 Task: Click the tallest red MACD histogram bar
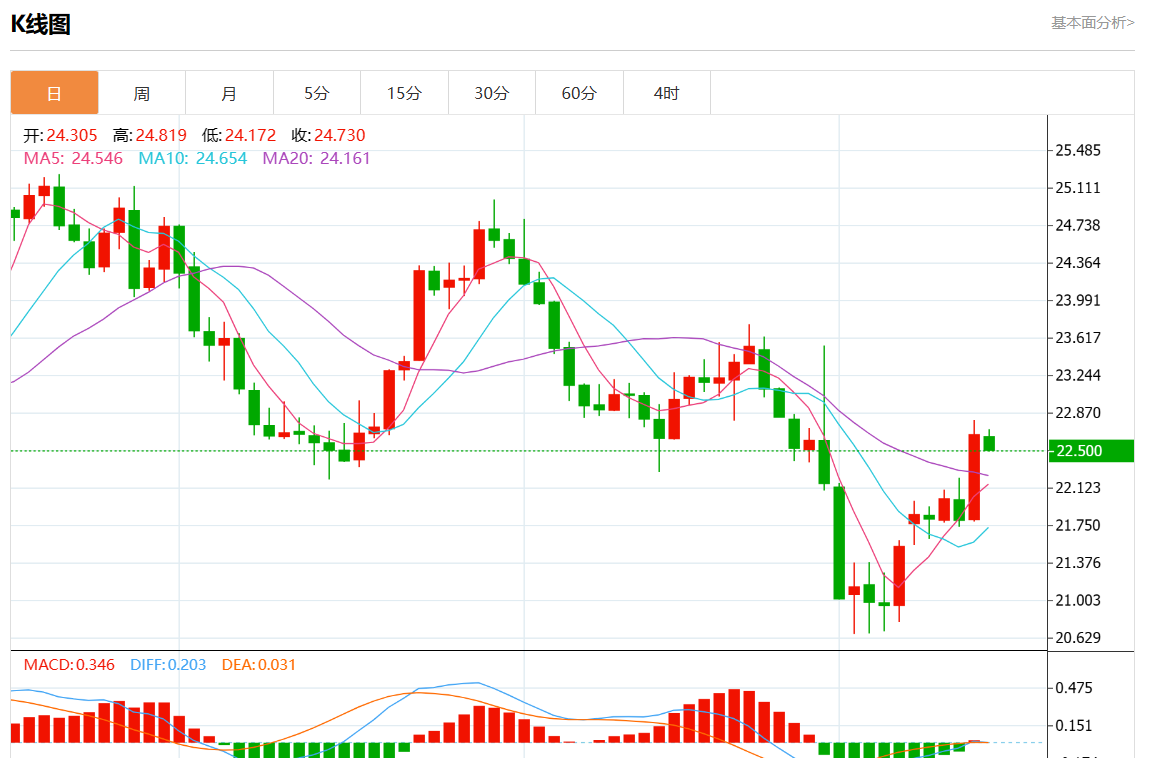click(x=734, y=716)
